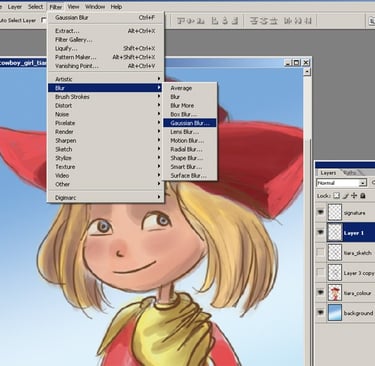The width and height of the screenshot is (375, 366).
Task: Expand the Digimarc filter submenu
Action: coord(105,198)
